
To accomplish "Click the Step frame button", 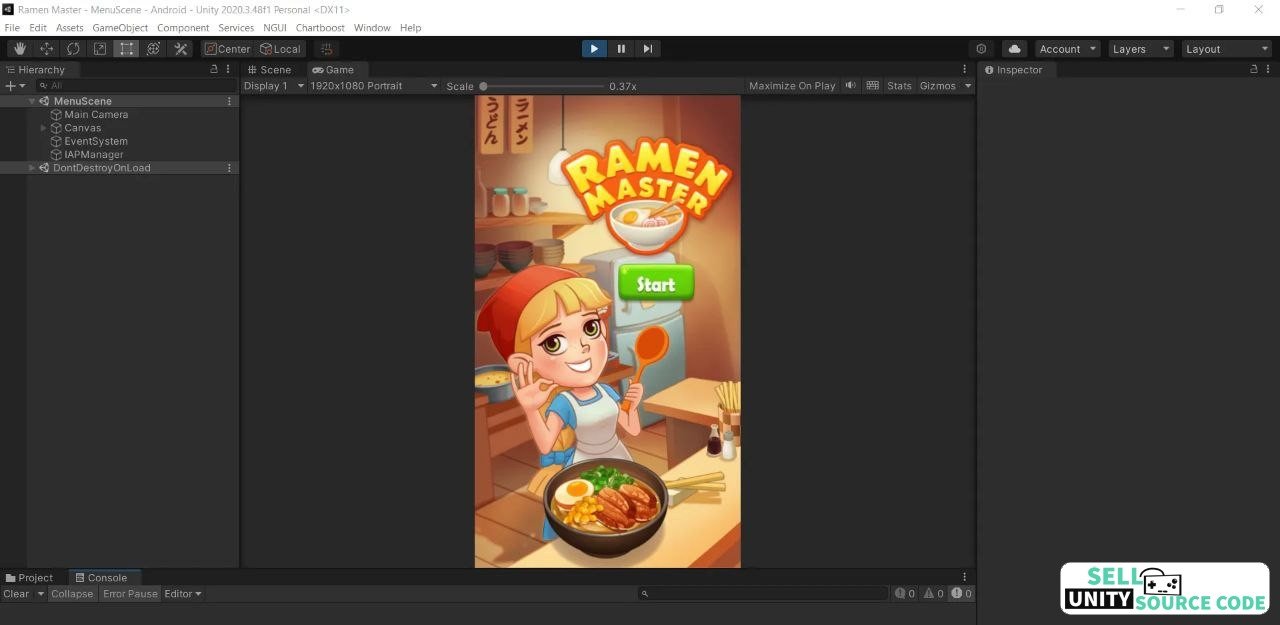I will pyautogui.click(x=648, y=49).
